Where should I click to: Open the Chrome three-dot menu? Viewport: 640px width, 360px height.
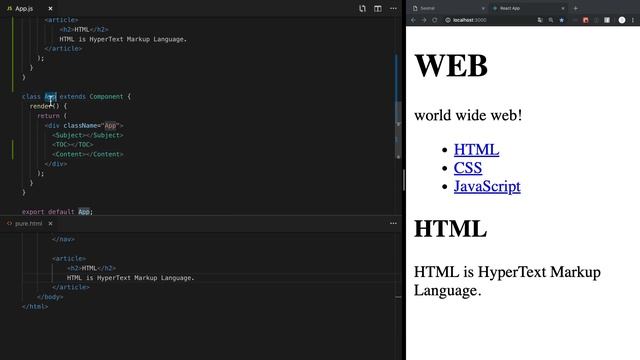(633, 20)
